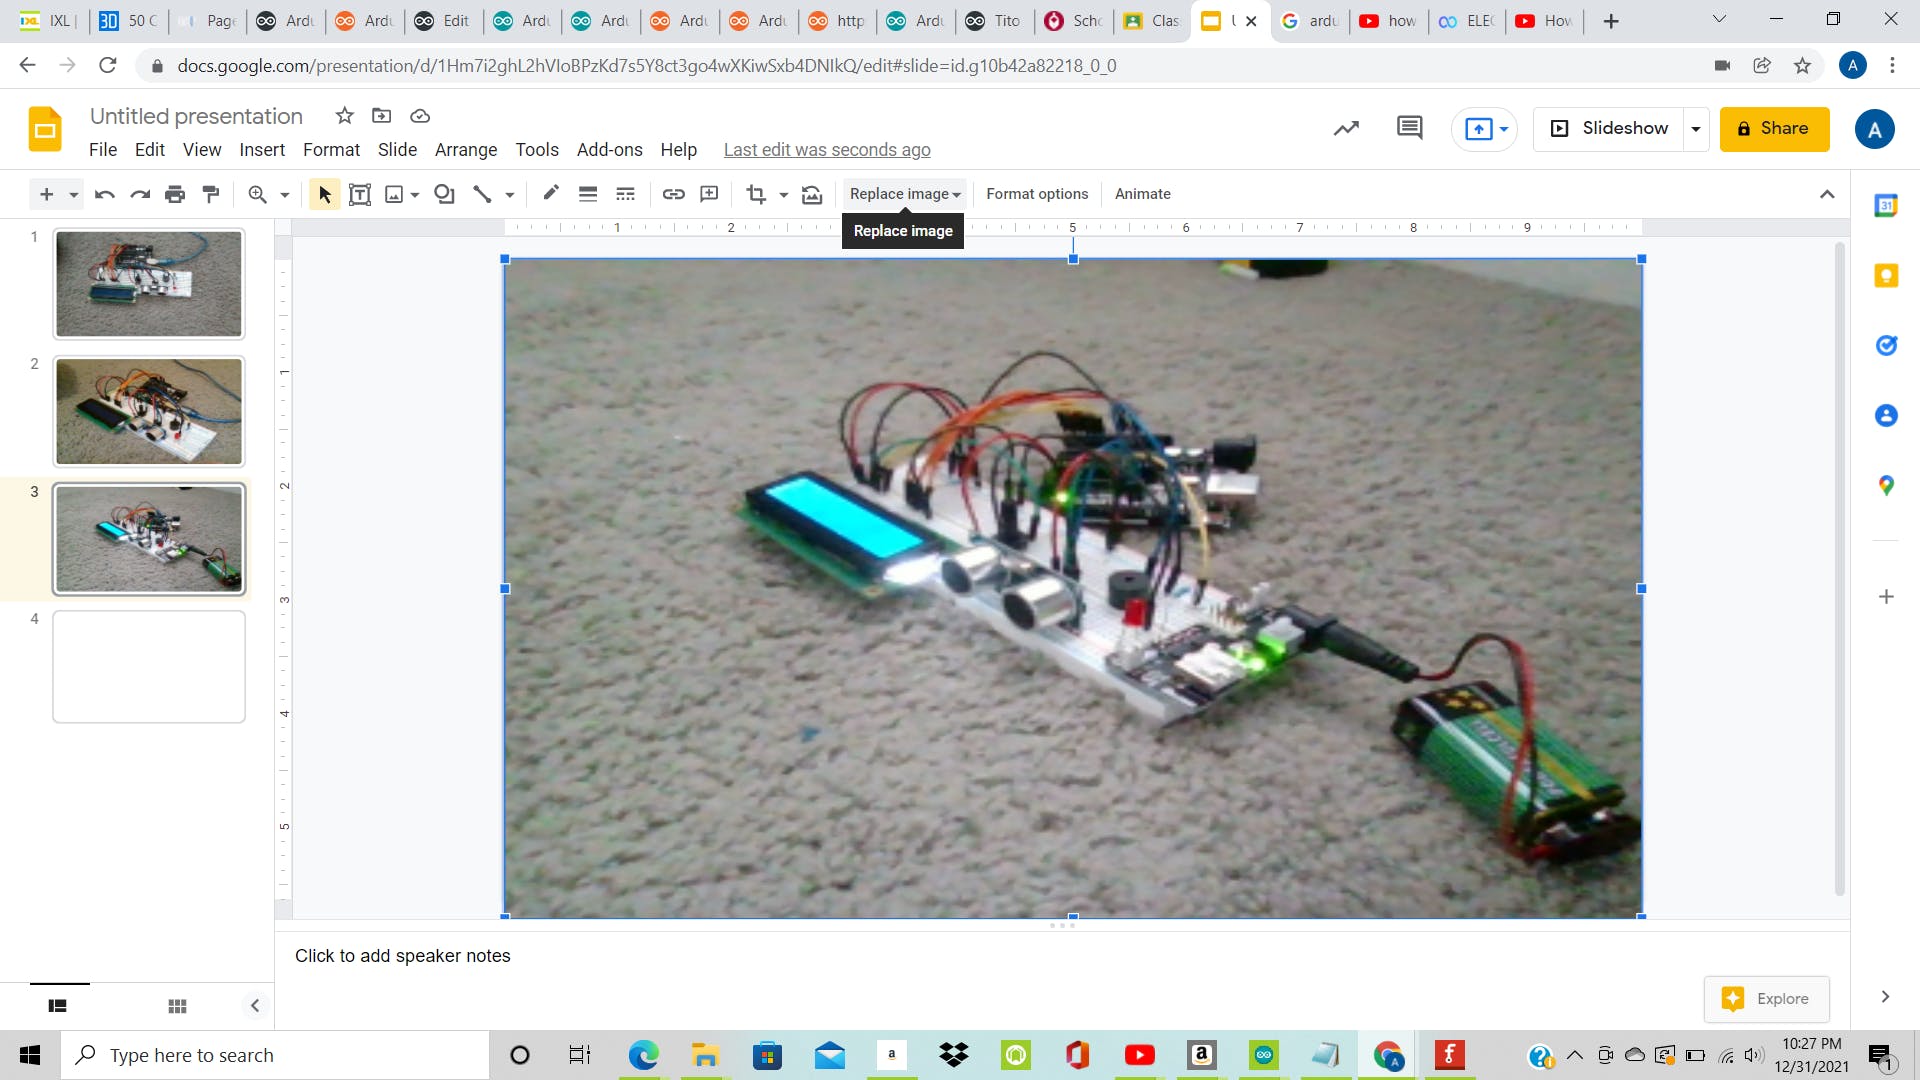Click the Border color pencil icon

550,193
